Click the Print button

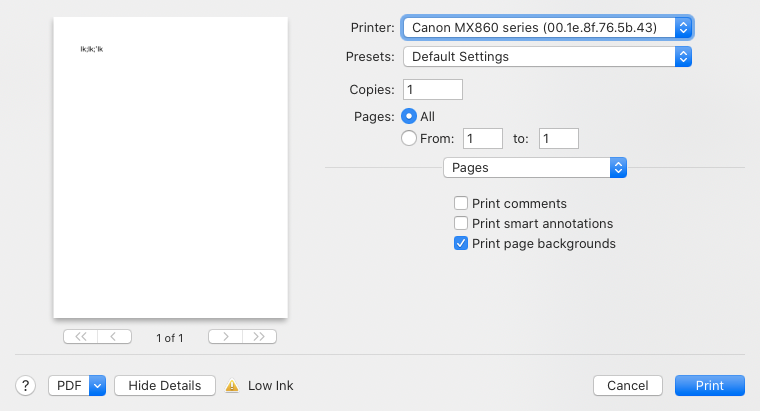click(x=710, y=385)
